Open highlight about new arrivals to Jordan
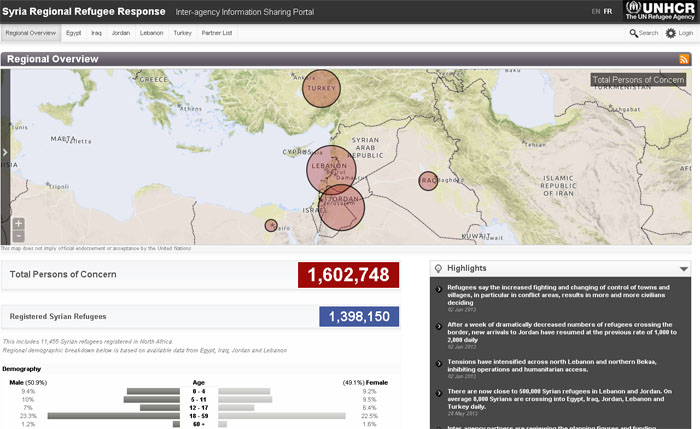 click(x=562, y=332)
